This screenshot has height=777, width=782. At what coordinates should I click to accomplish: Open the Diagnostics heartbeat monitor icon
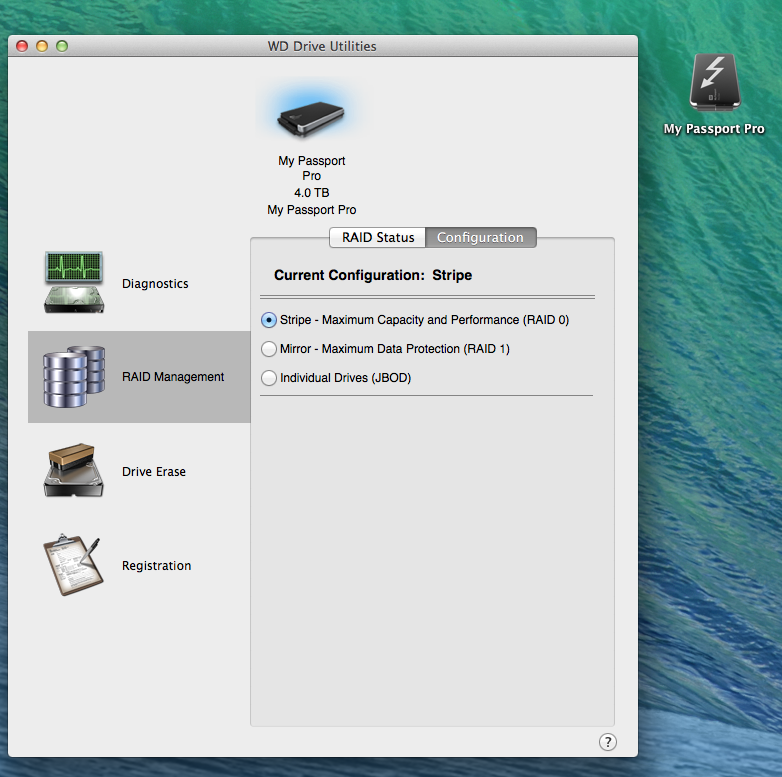[x=73, y=283]
